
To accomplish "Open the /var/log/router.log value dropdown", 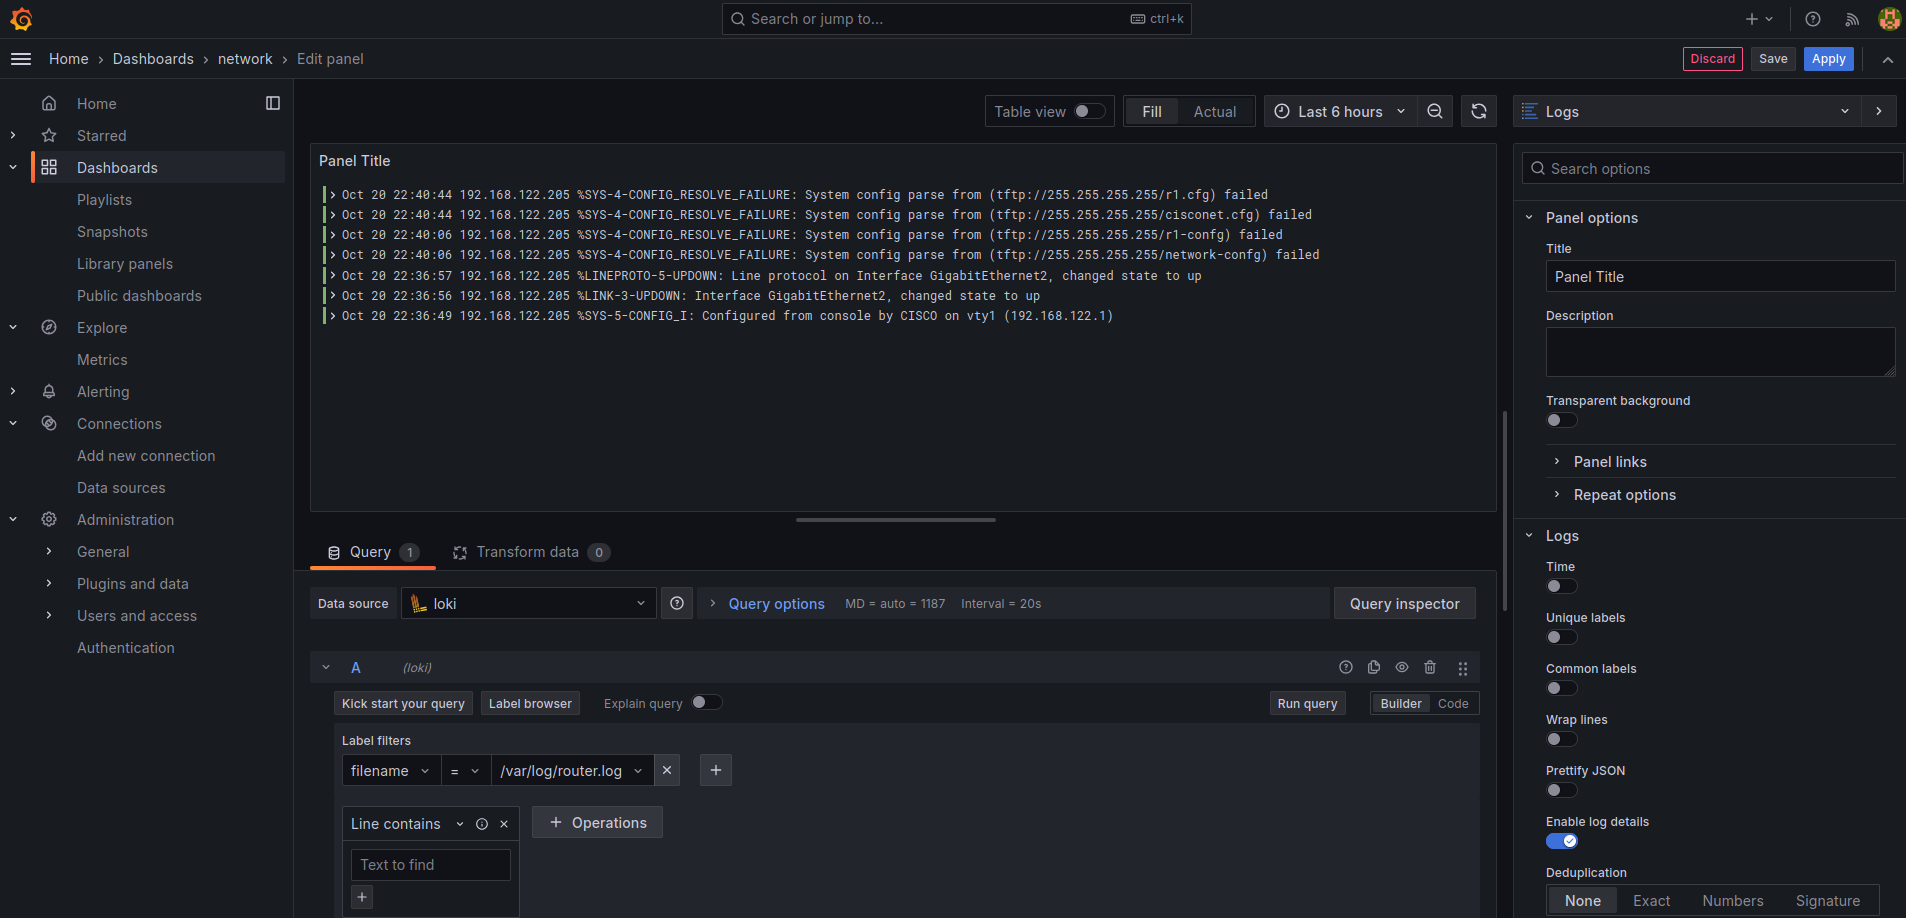I will click(572, 770).
